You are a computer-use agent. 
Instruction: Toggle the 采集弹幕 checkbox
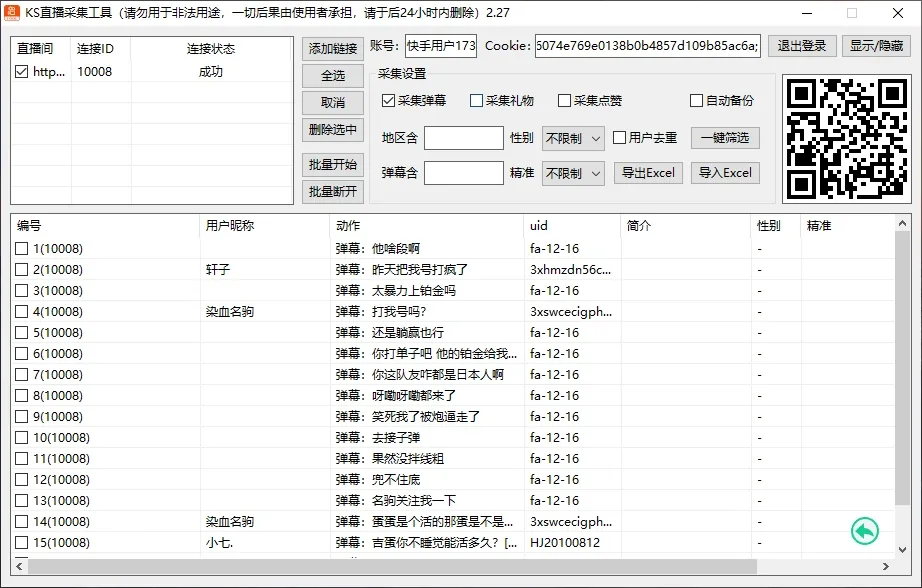[388, 101]
